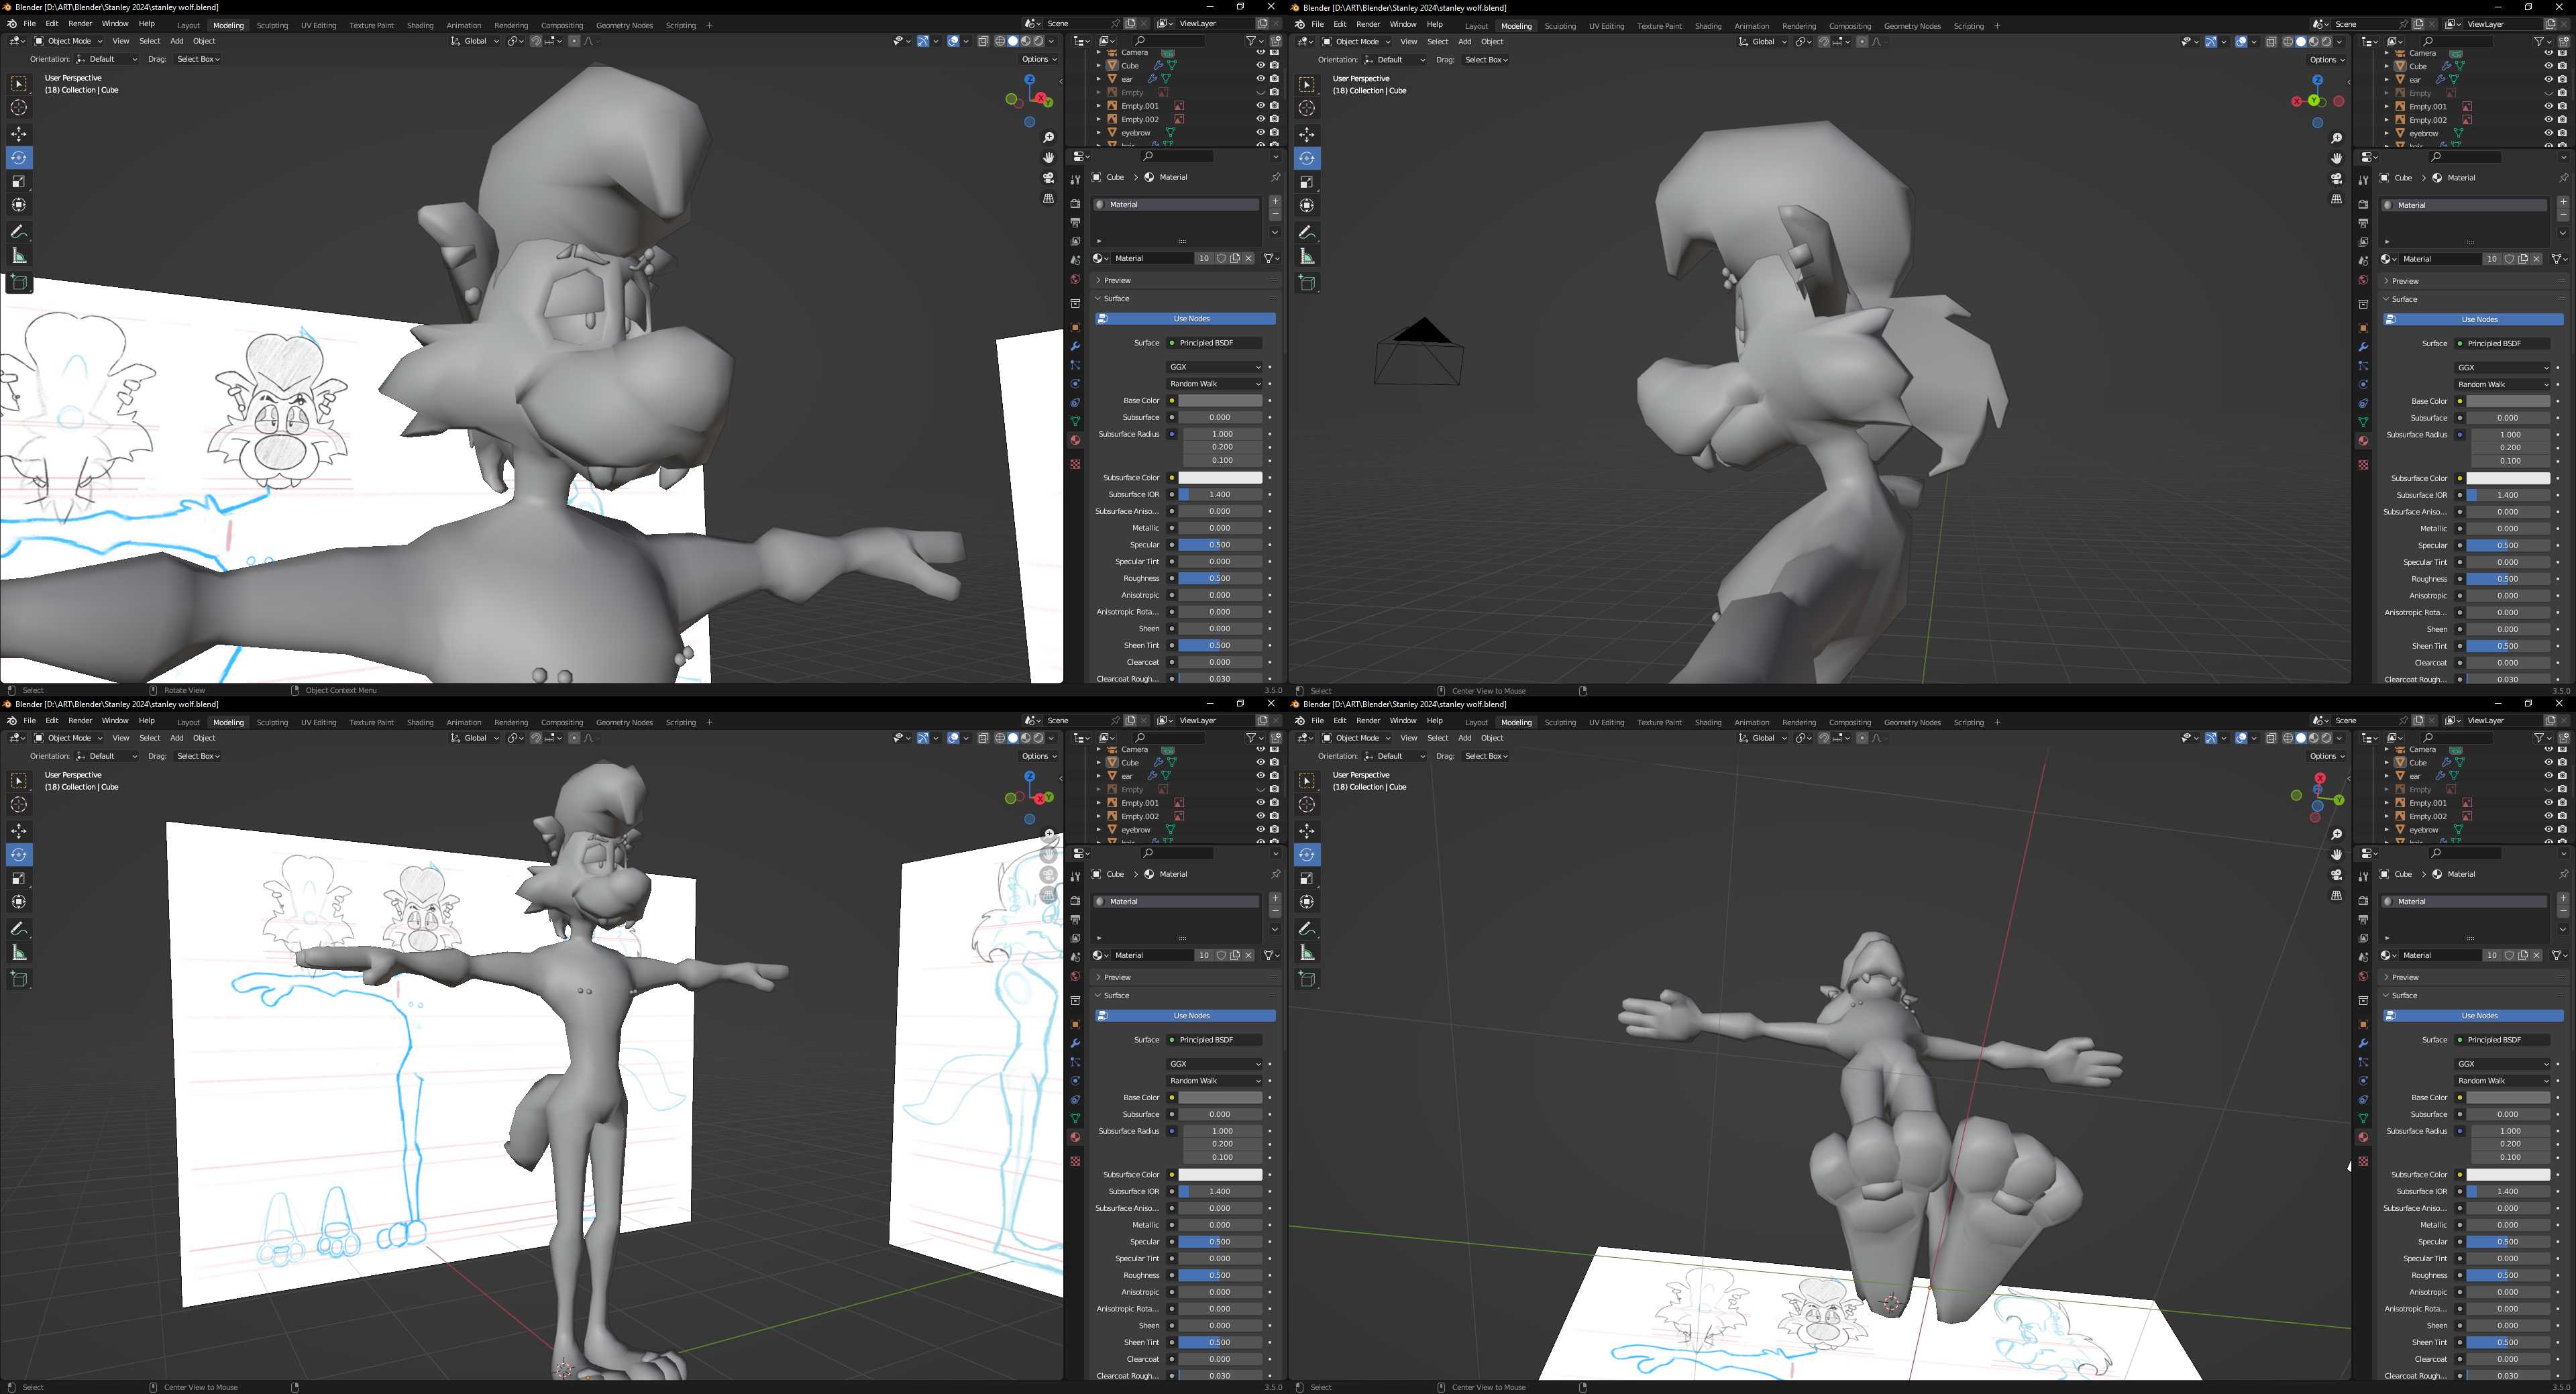Expand Preview panel in top-right properties
This screenshot has width=2576, height=1394.
(2405, 281)
